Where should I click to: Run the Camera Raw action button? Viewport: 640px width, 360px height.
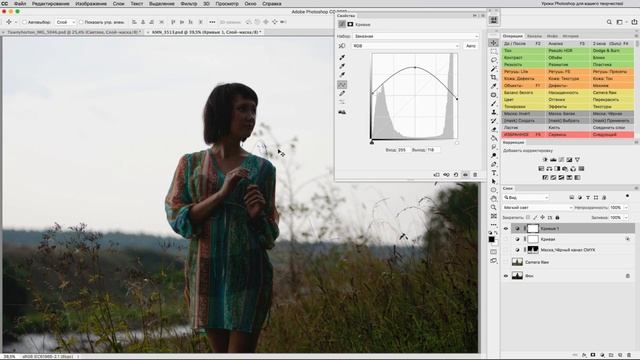(x=613, y=93)
